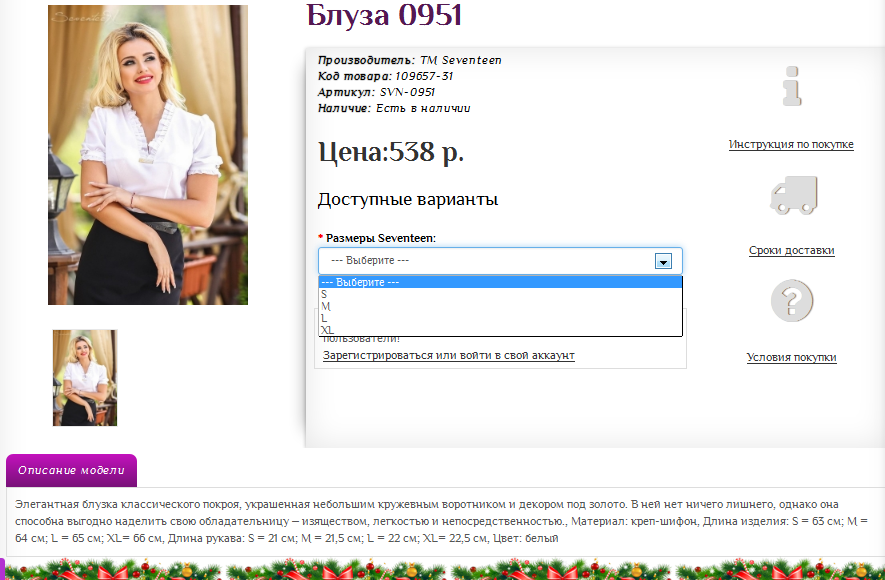Open the Инструкция по покупке link
This screenshot has height=580, width=885.
coord(791,144)
